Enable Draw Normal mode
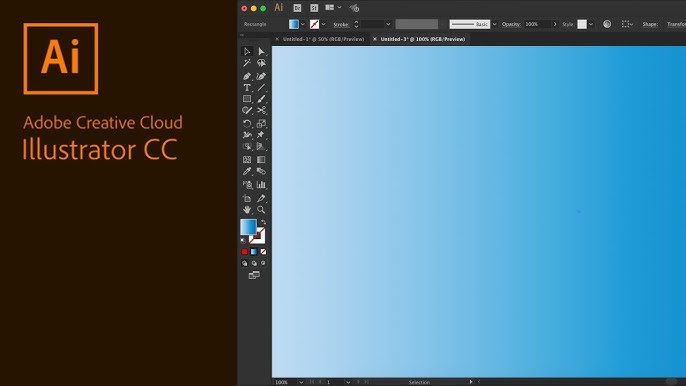The width and height of the screenshot is (686, 386). (x=245, y=263)
